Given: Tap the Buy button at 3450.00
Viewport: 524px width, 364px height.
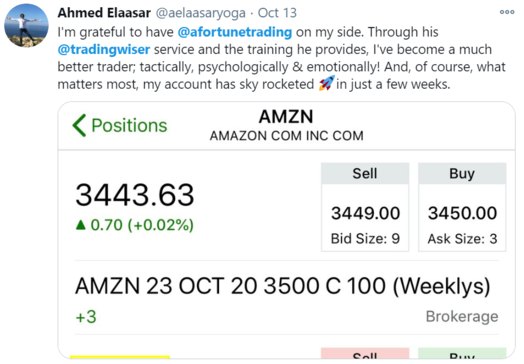Looking at the screenshot, I should point(462,207).
